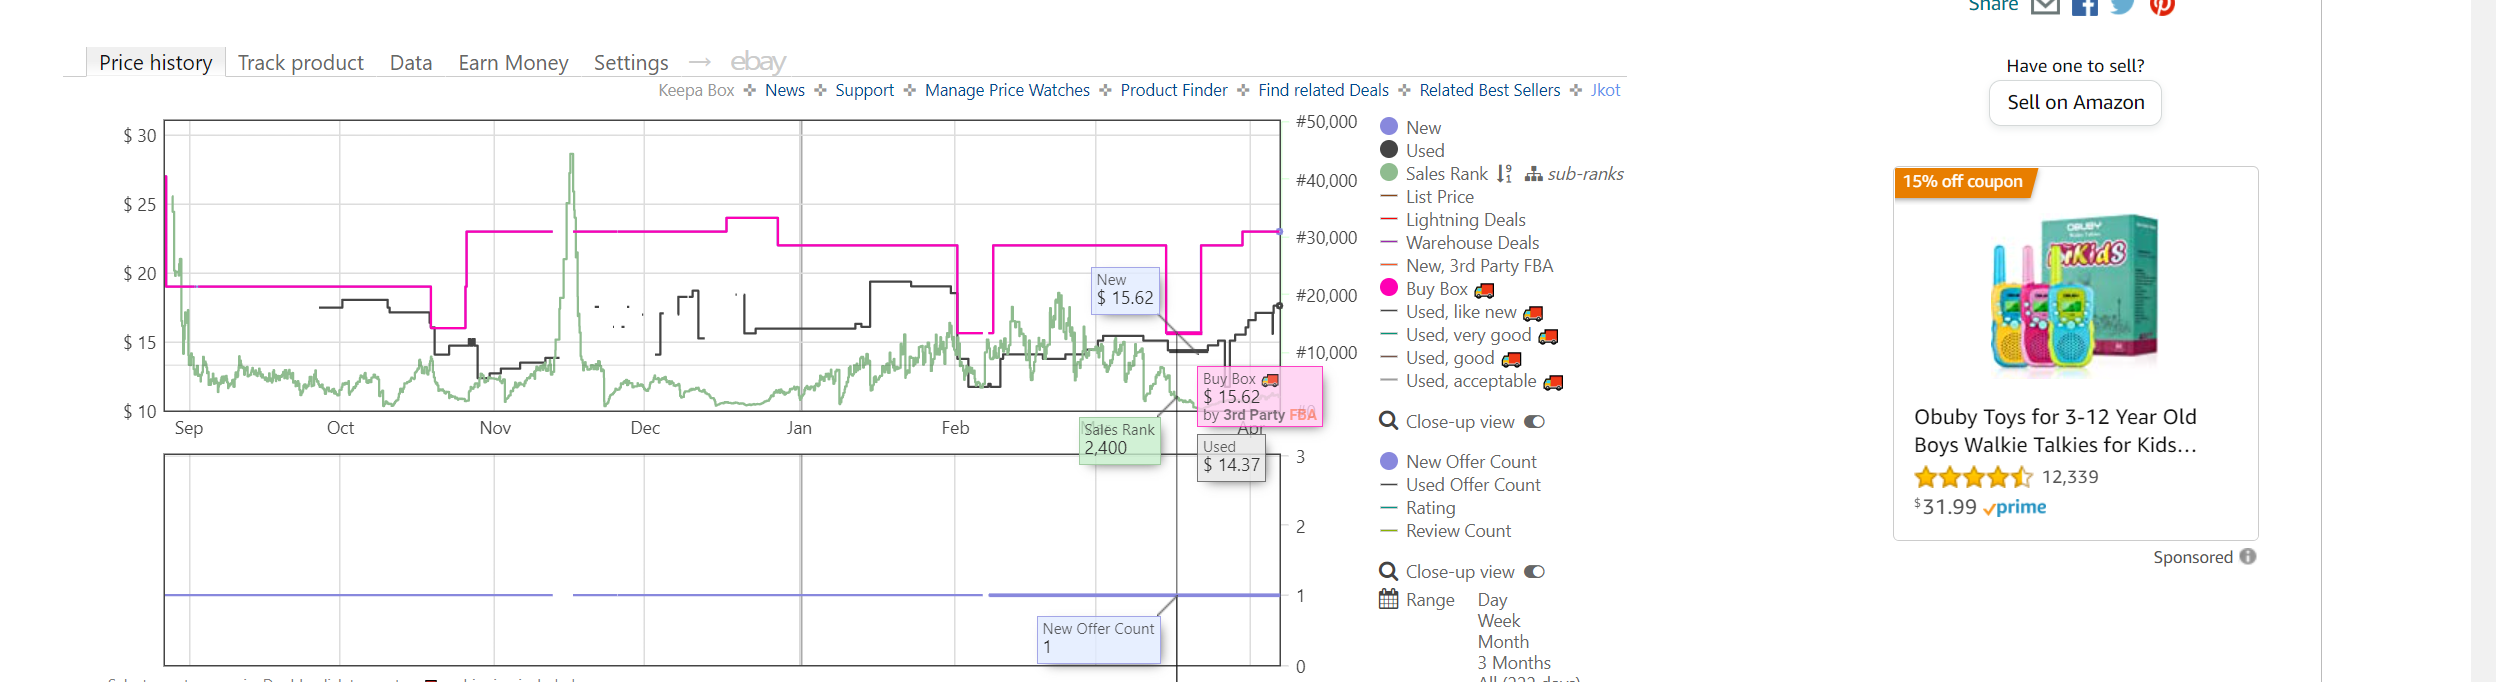Open the News link

[x=785, y=90]
